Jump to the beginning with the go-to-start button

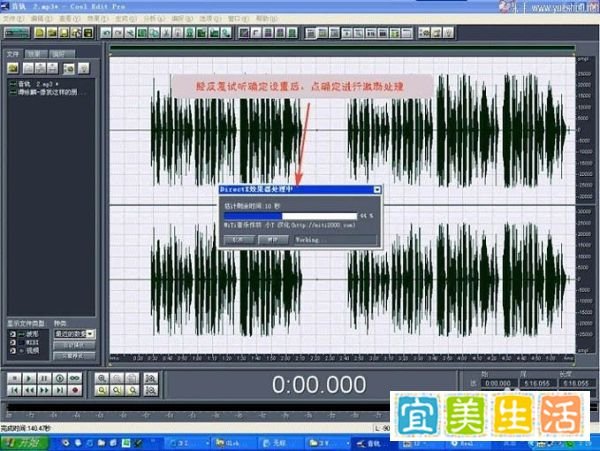pos(14,390)
